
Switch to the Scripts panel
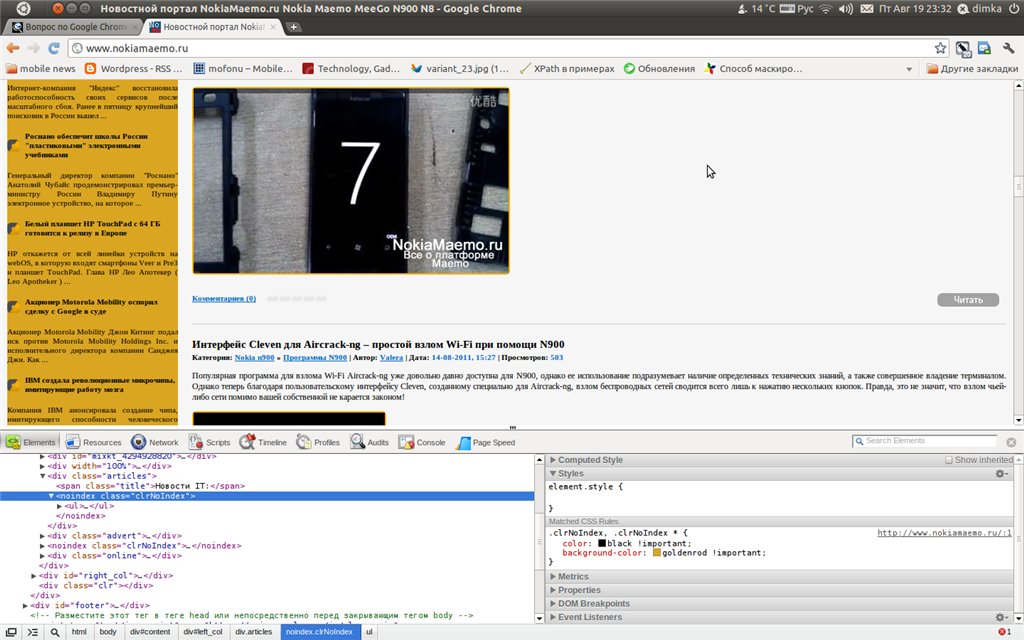[x=209, y=442]
